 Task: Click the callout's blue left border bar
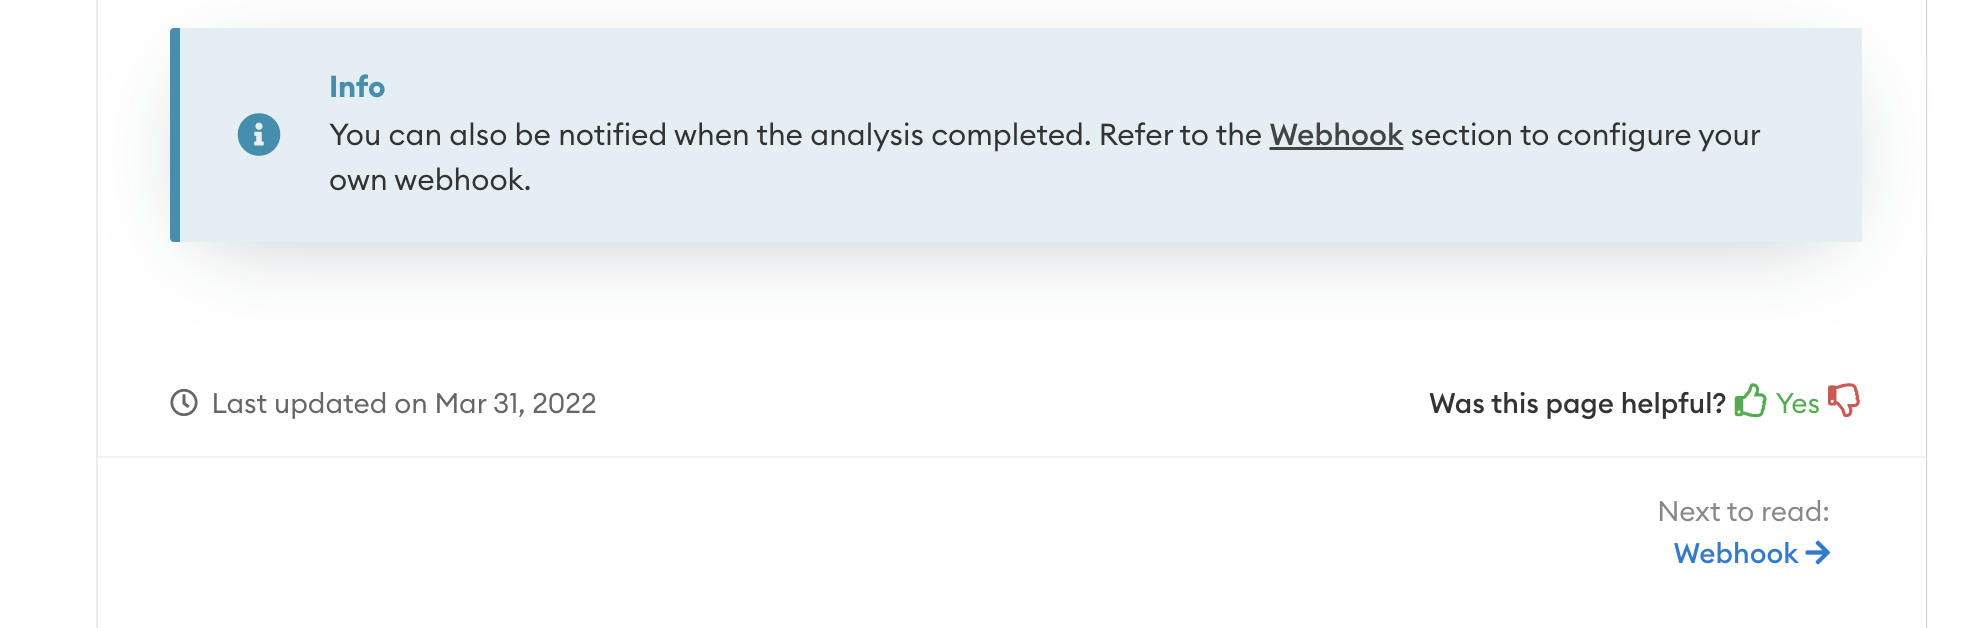click(x=175, y=135)
